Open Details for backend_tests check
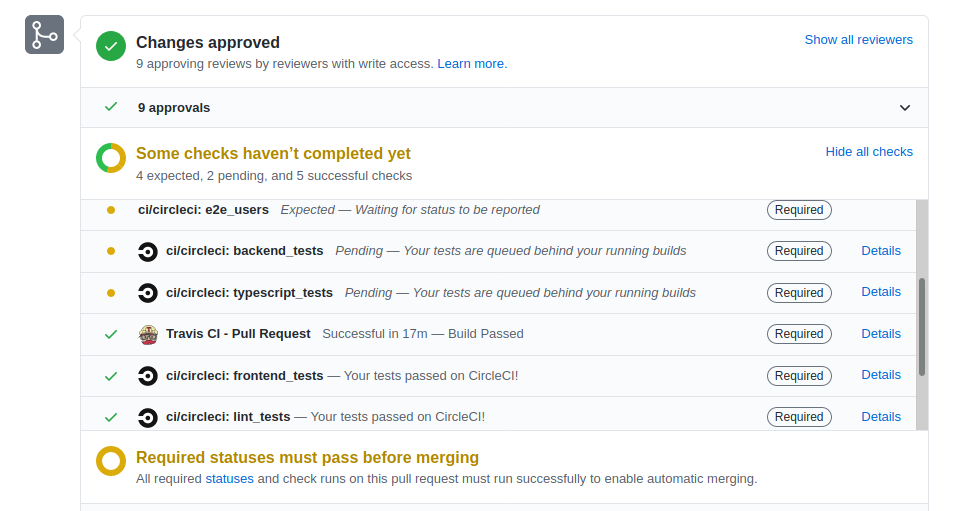 pyautogui.click(x=881, y=251)
